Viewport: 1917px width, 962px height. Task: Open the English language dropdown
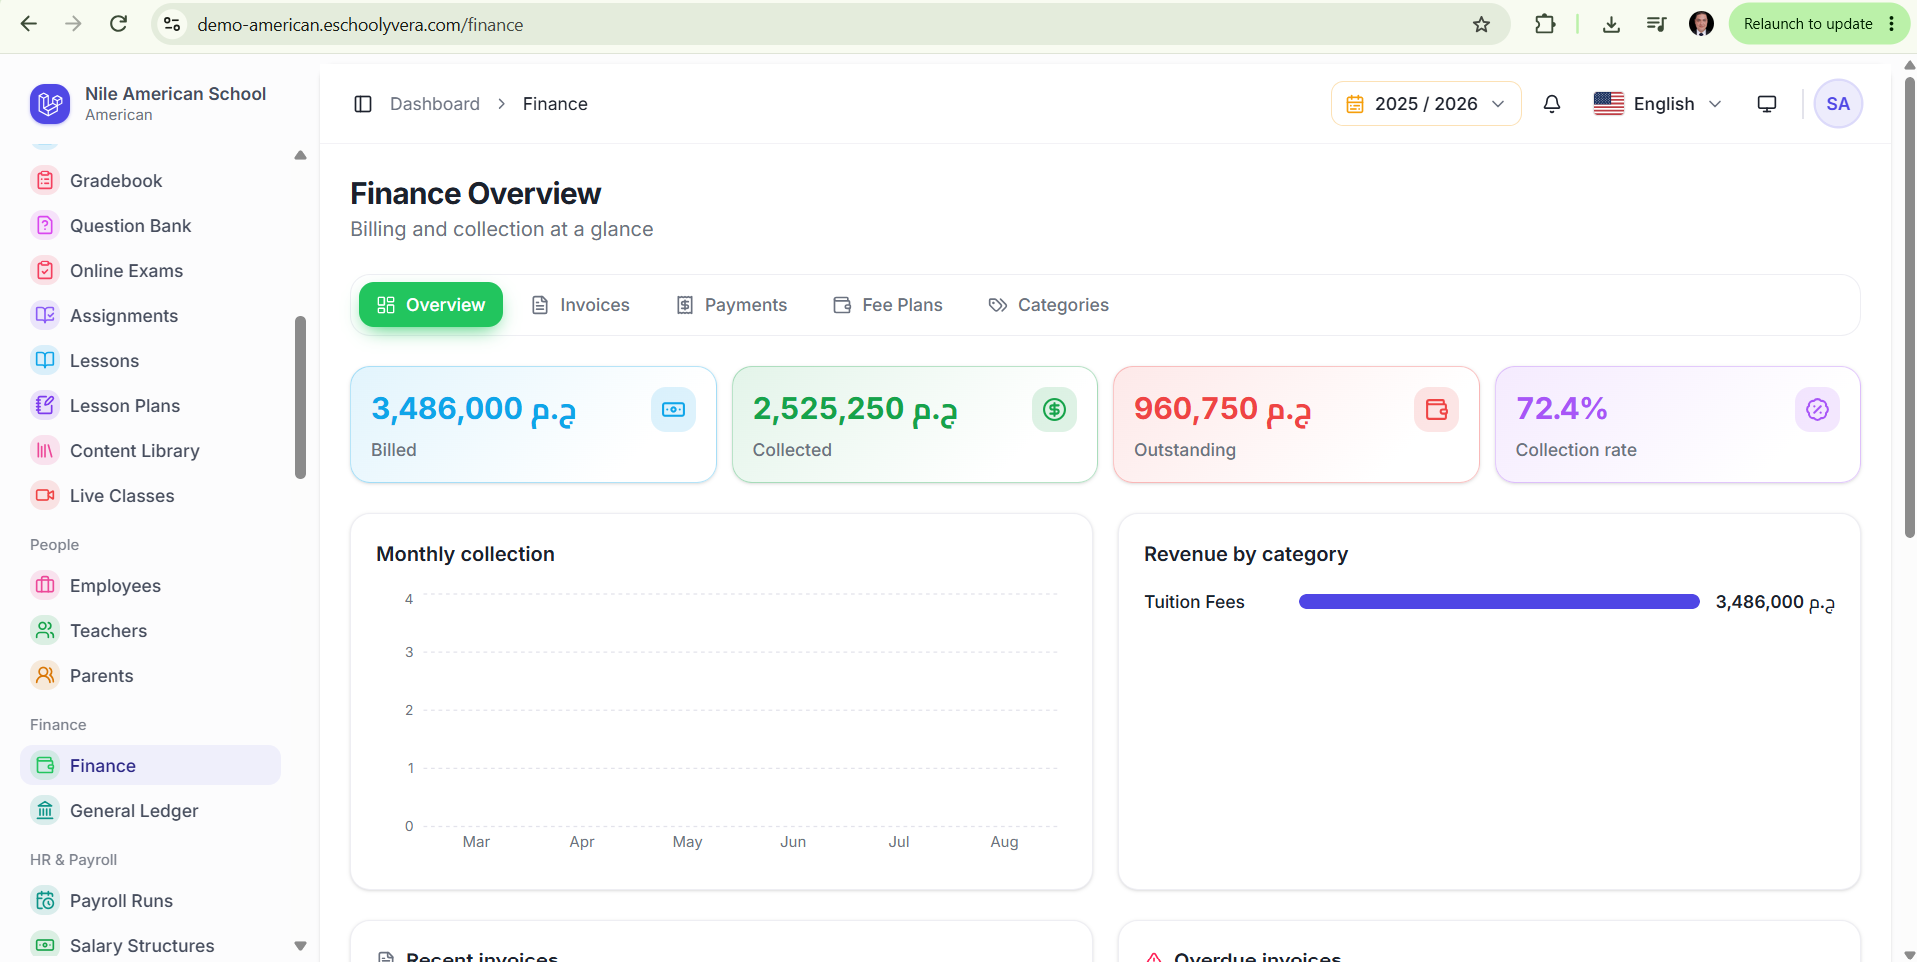coord(1657,104)
